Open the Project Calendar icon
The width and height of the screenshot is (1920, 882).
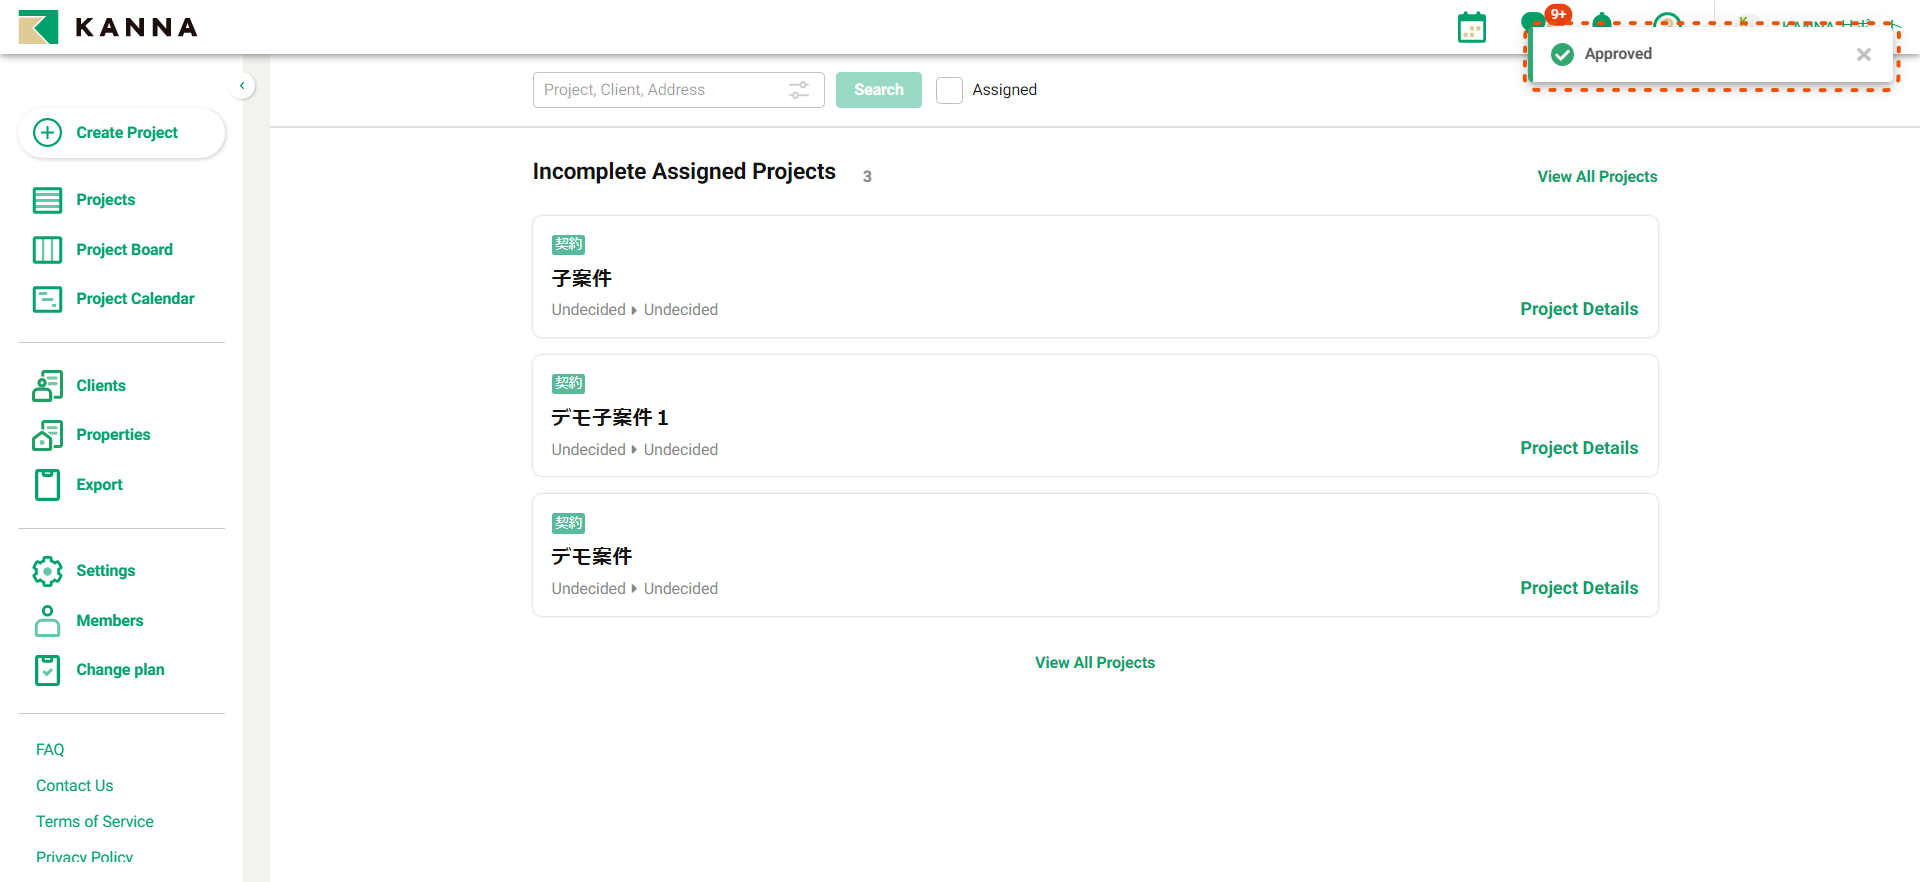pyautogui.click(x=47, y=299)
